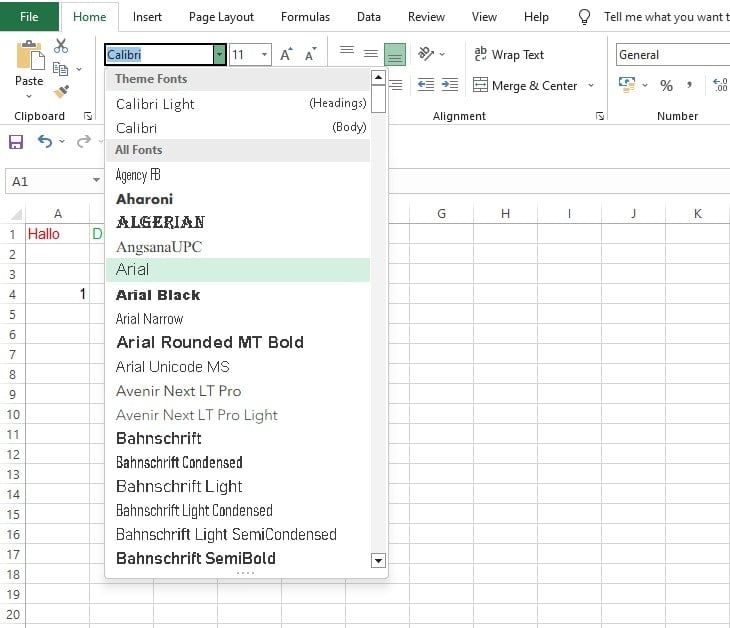Toggle Wrap Text
This screenshot has width=730, height=628.
tap(509, 54)
